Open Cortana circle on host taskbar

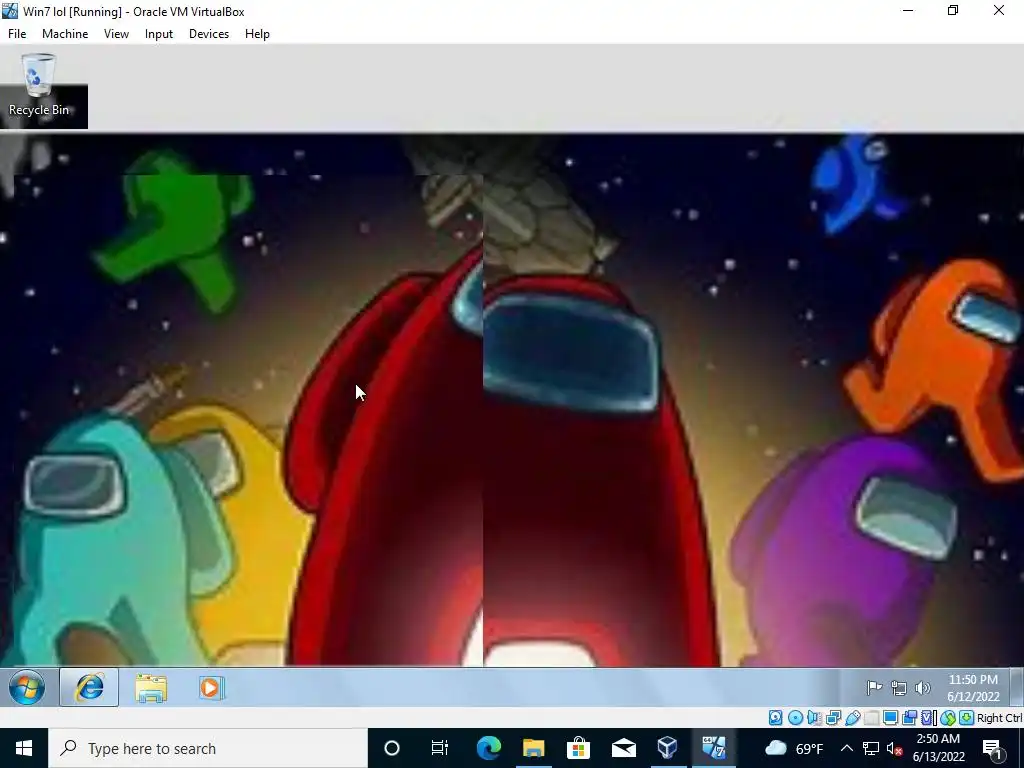(x=392, y=748)
